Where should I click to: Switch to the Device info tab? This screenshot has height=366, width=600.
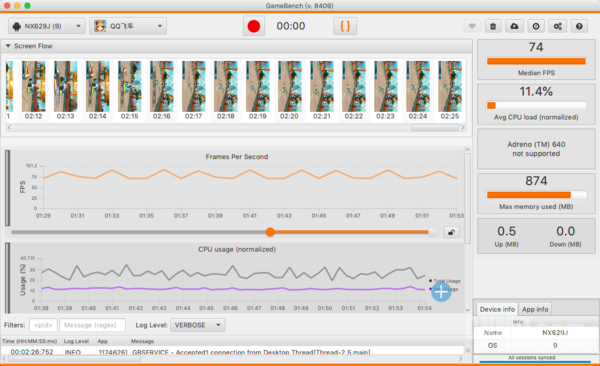[x=497, y=309]
